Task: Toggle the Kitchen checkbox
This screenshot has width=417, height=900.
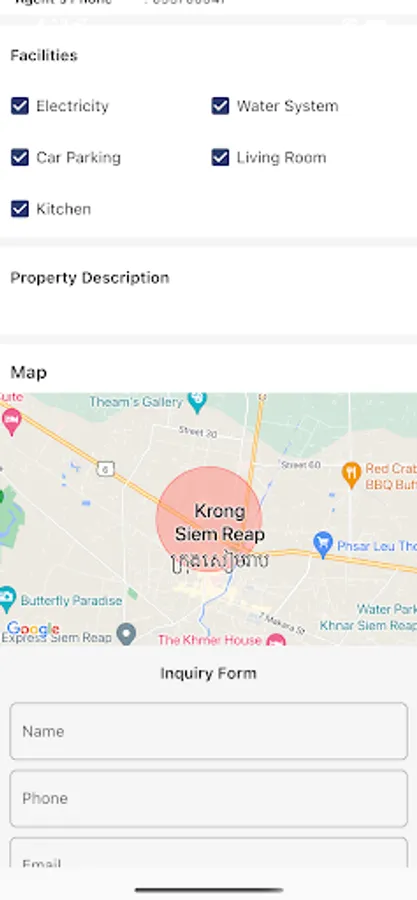Action: (x=20, y=209)
